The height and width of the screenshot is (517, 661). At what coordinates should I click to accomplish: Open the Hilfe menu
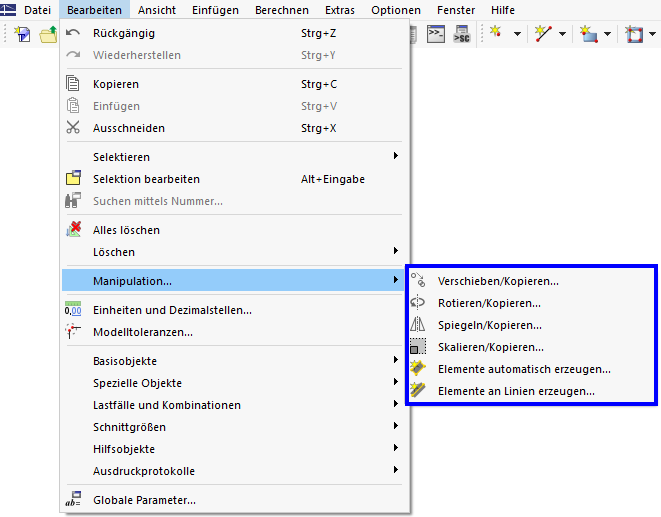point(503,10)
